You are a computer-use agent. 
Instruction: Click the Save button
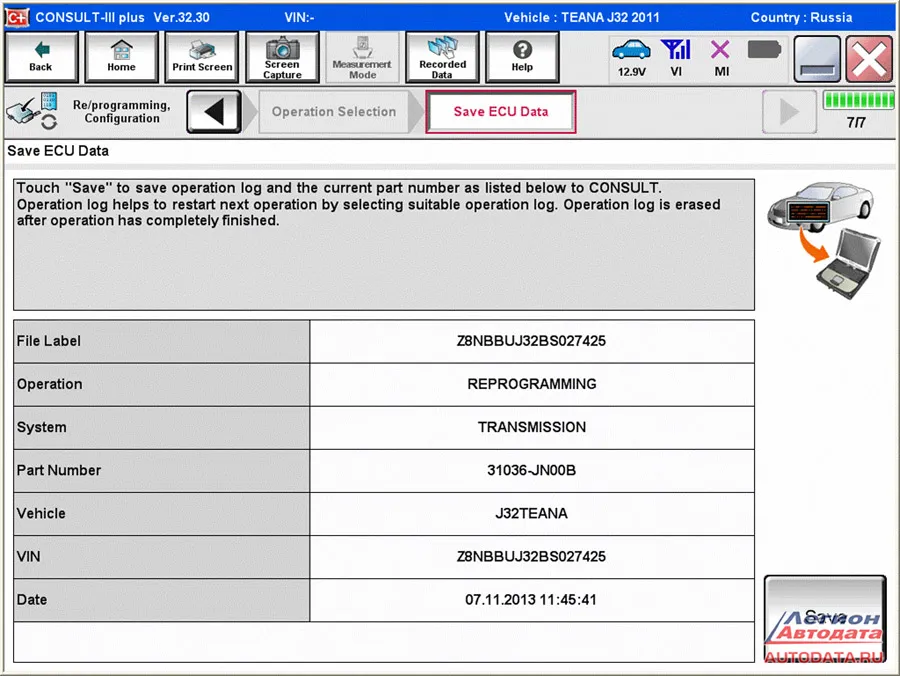825,616
